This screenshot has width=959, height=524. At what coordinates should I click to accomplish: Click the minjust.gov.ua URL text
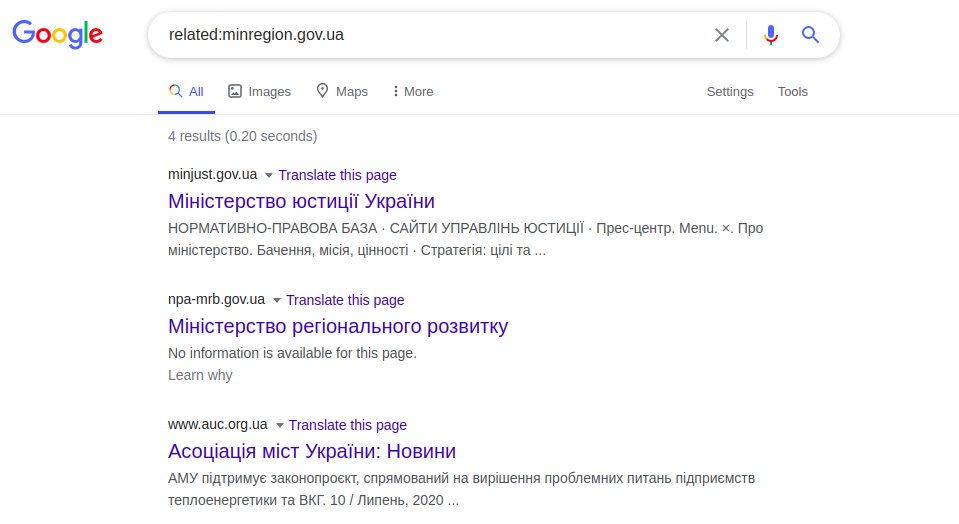[213, 175]
